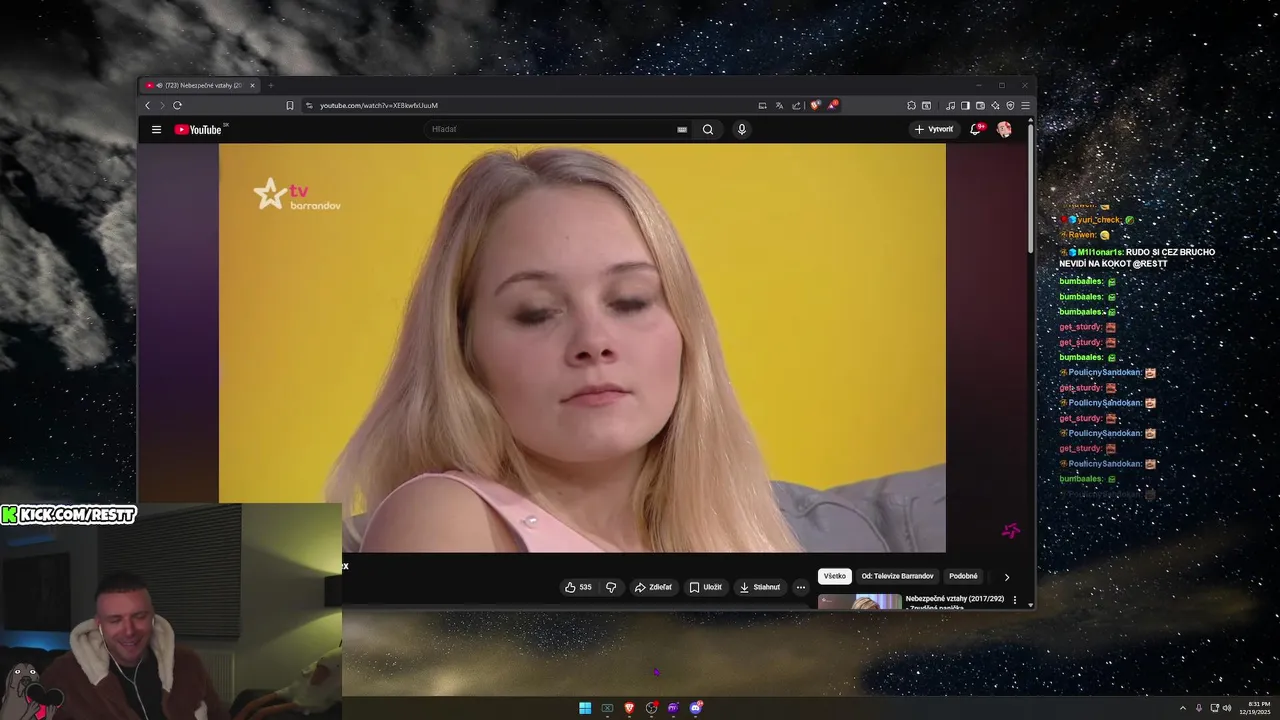Click the Zdieľať share button
The image size is (1280, 720).
coord(653,587)
